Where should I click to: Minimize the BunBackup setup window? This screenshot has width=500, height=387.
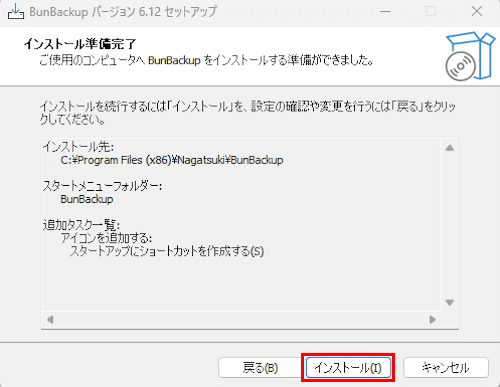pos(385,12)
